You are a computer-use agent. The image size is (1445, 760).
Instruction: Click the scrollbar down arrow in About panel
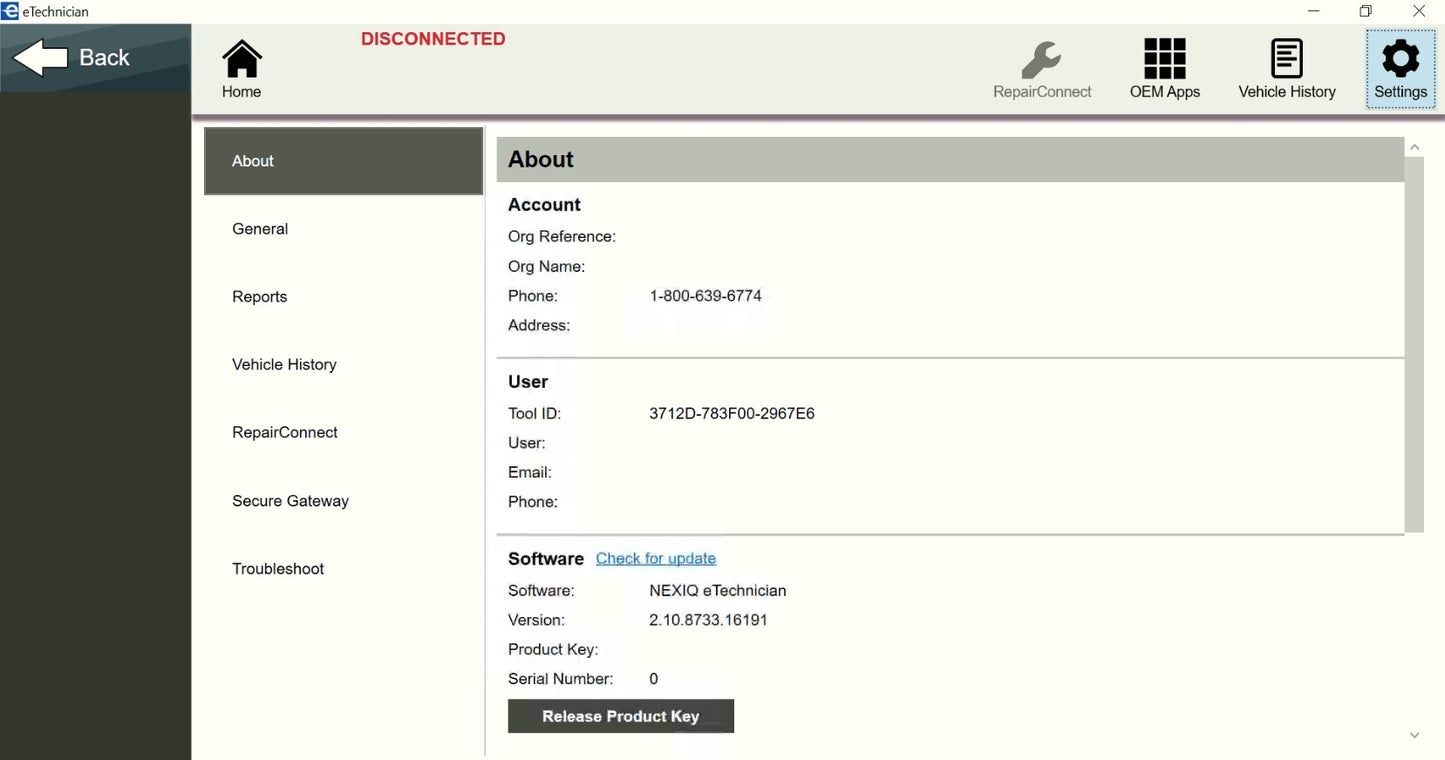click(1414, 736)
